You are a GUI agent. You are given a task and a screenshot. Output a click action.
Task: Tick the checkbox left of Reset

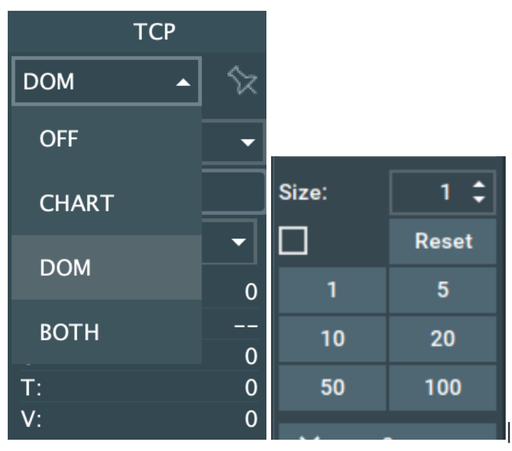[293, 241]
